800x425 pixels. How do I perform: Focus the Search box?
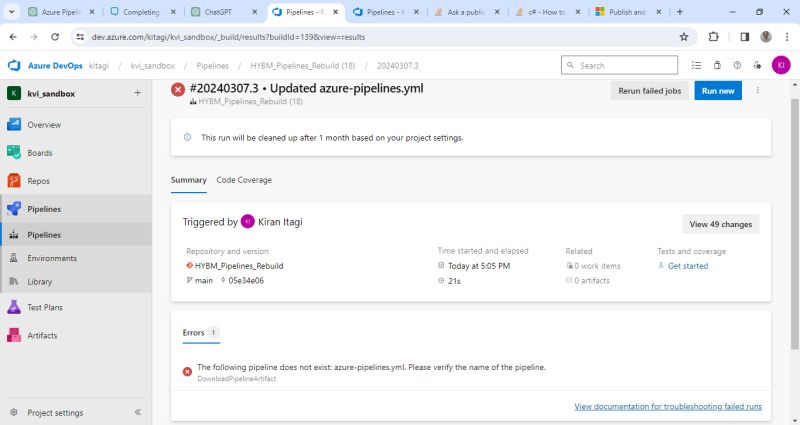pos(619,65)
